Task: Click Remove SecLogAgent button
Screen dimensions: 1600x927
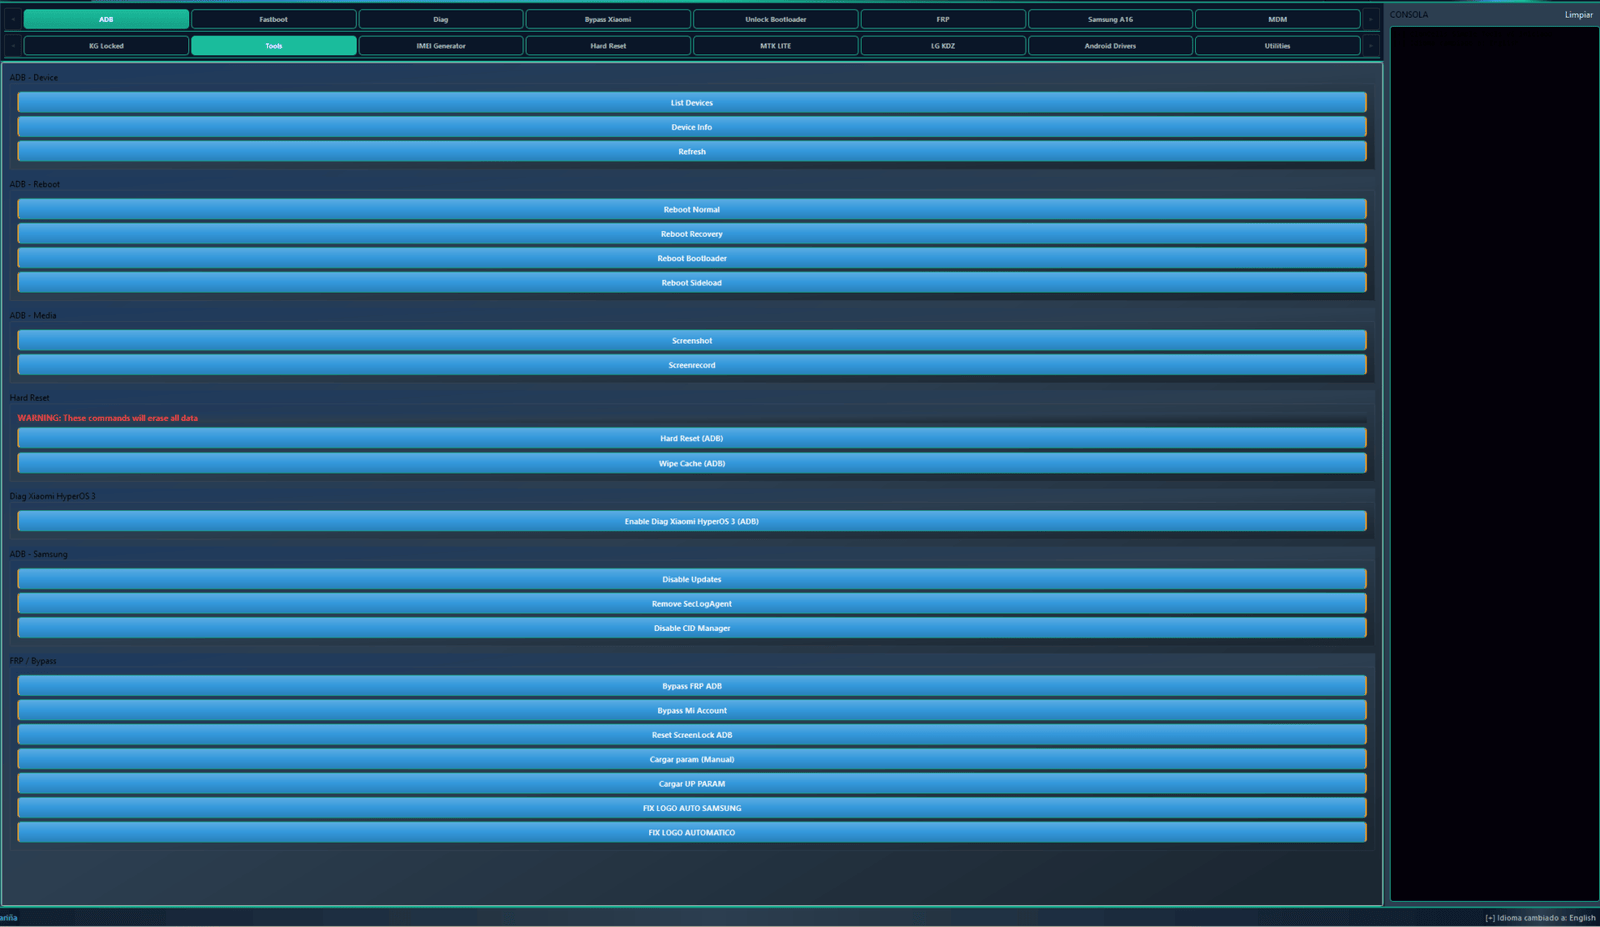Action: tap(691, 604)
